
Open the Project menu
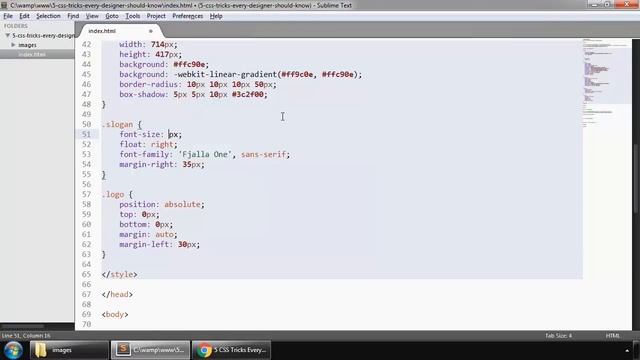tap(156, 16)
